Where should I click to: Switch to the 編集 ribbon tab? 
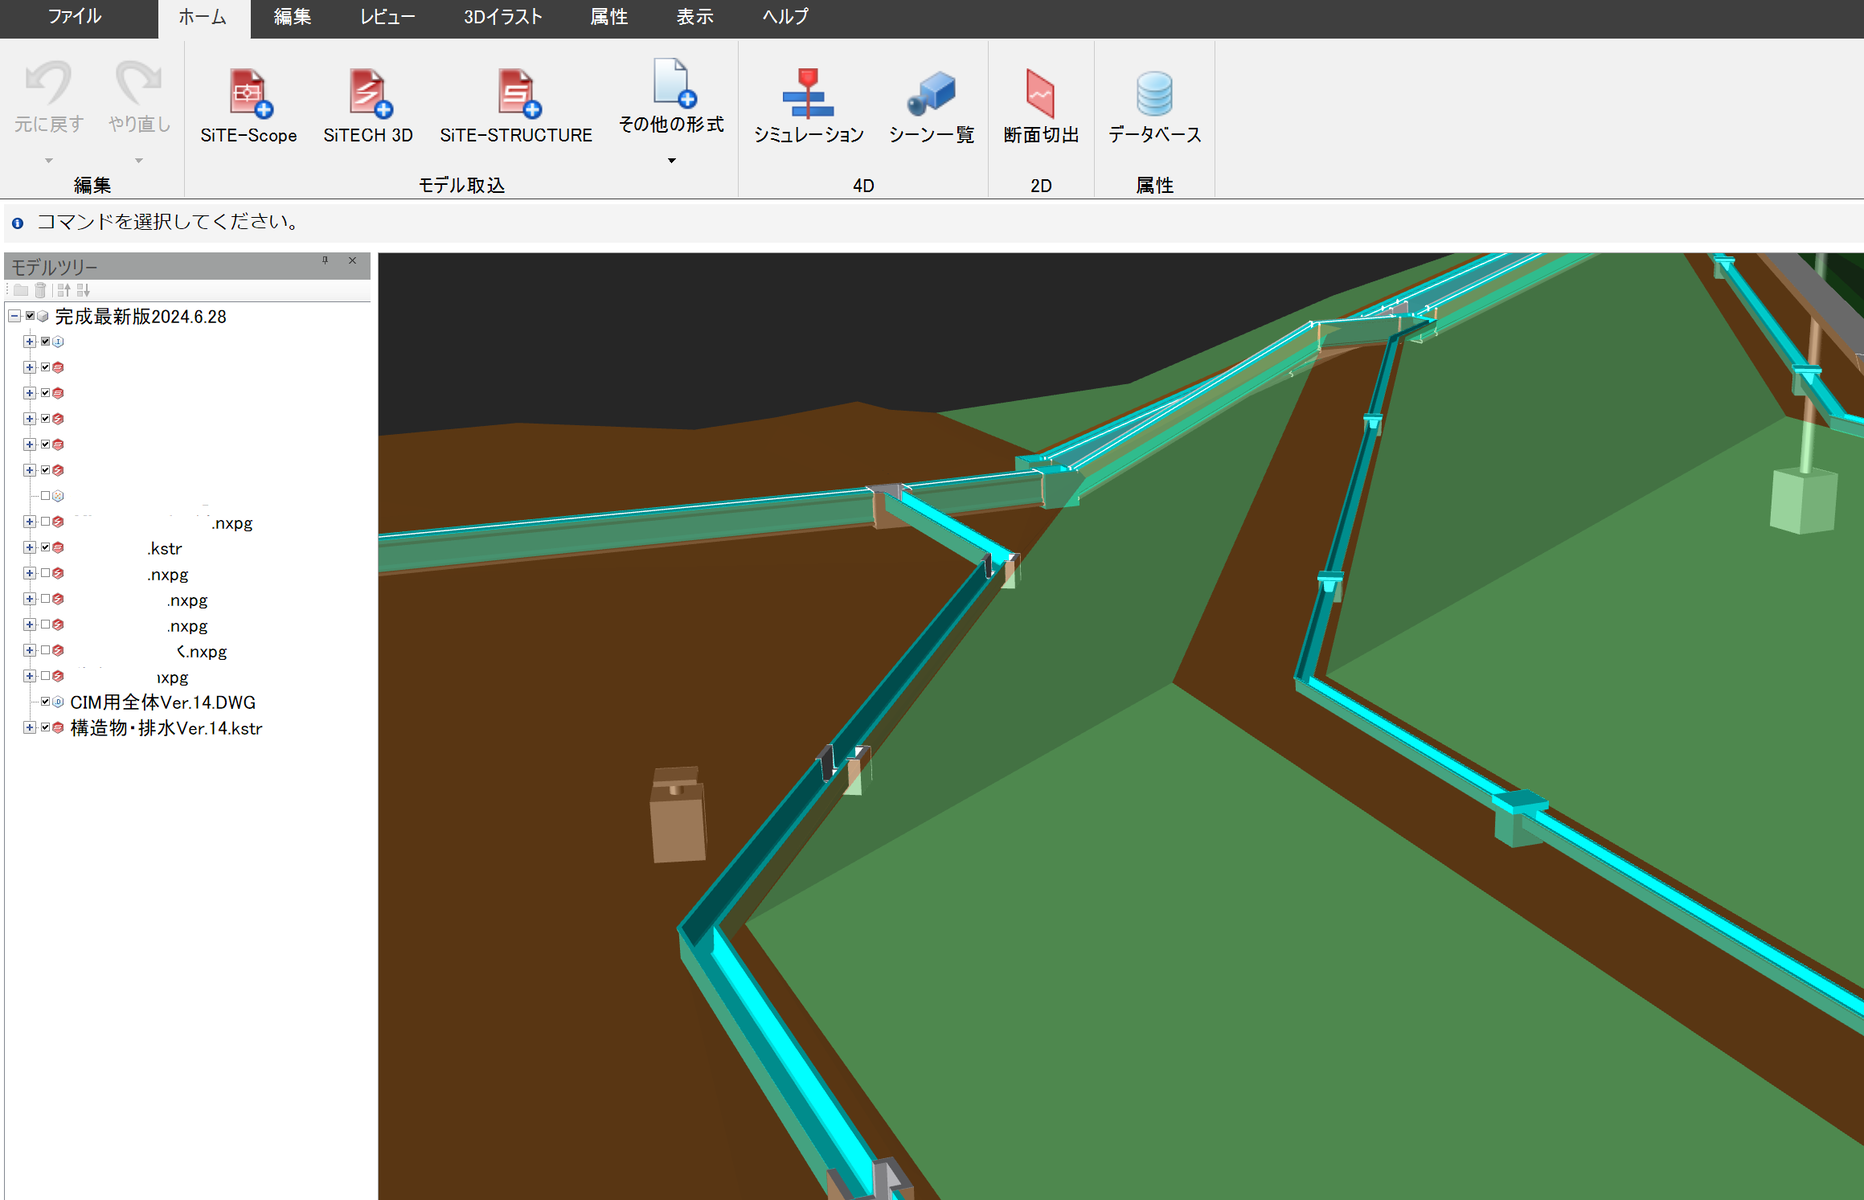[293, 17]
